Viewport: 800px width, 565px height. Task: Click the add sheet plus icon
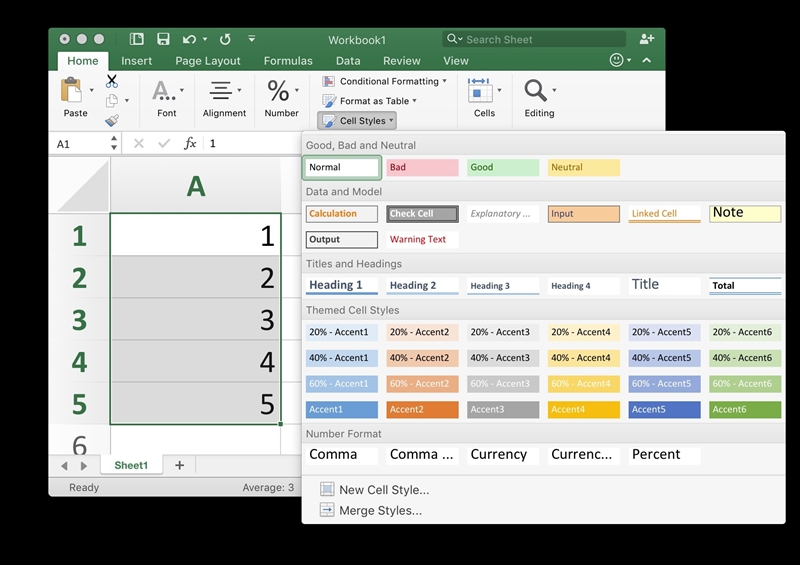[180, 465]
